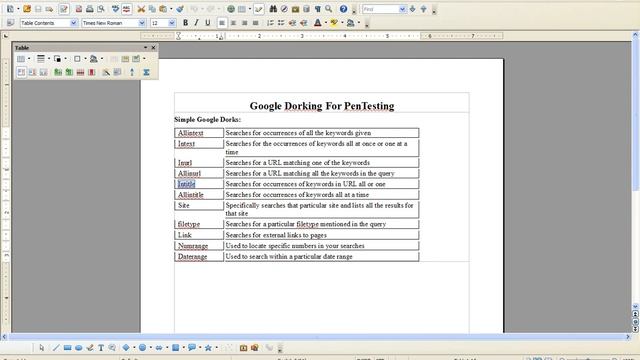Open the Zoom magnifier tool
Viewport: 640px width, 360px height.
click(329, 9)
